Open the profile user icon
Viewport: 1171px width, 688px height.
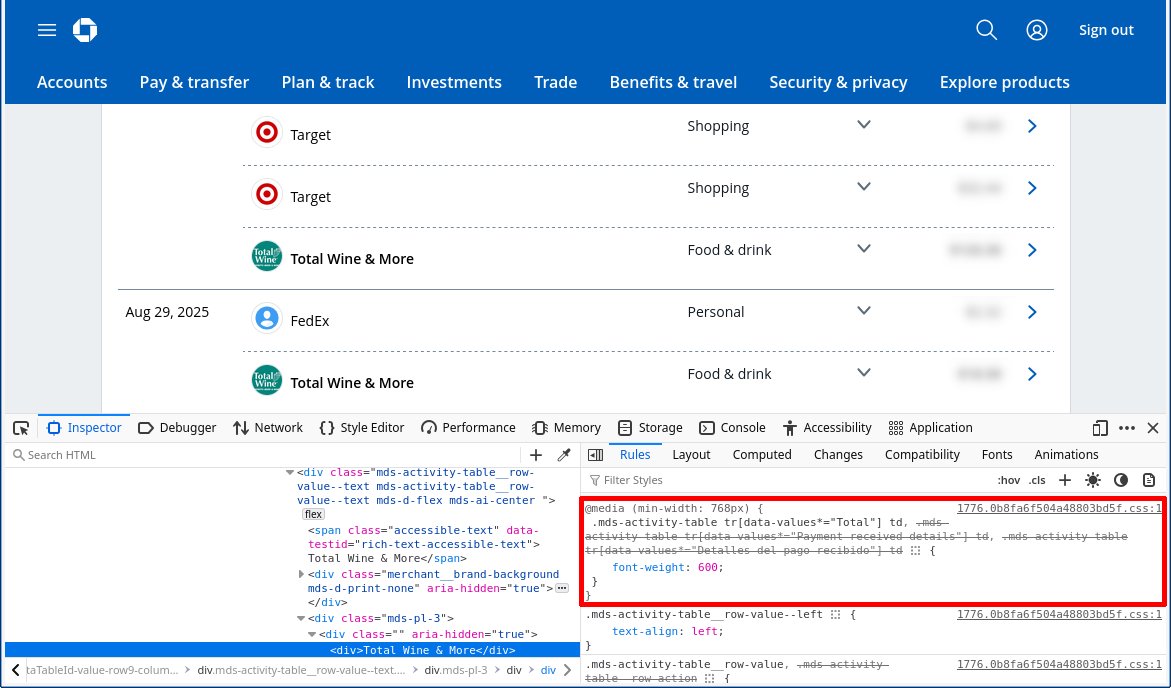(1037, 30)
